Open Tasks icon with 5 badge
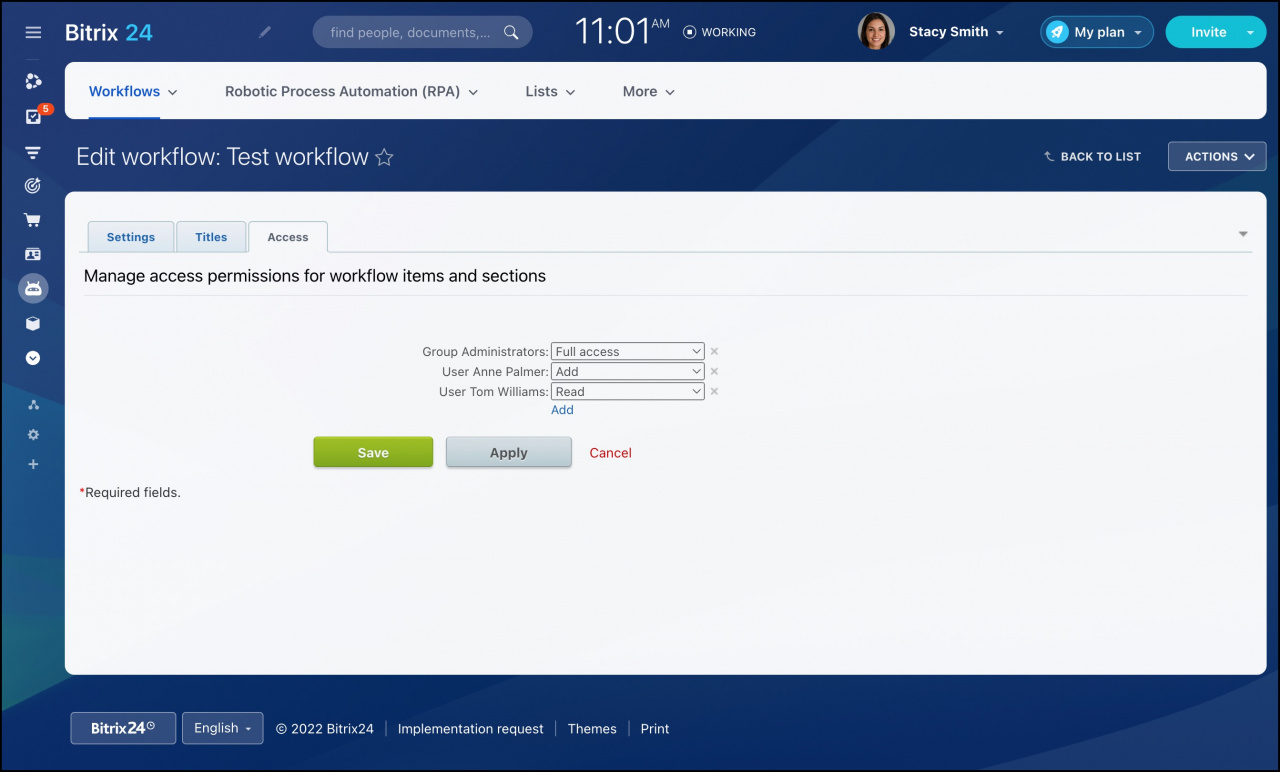The height and width of the screenshot is (772, 1280). (33, 117)
